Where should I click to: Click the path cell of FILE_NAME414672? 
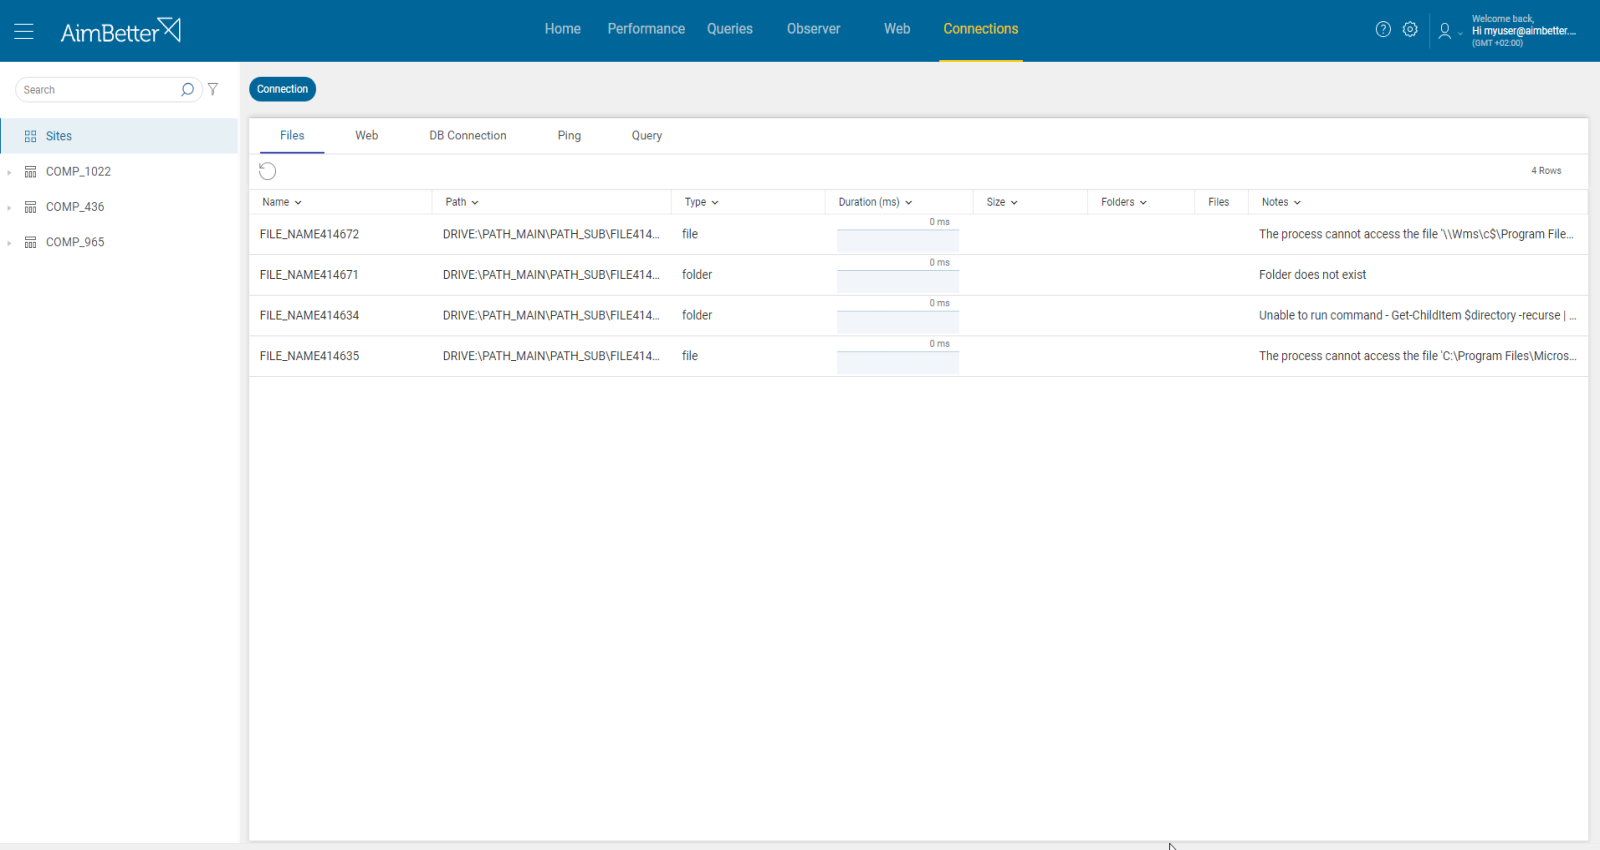pyautogui.click(x=551, y=234)
